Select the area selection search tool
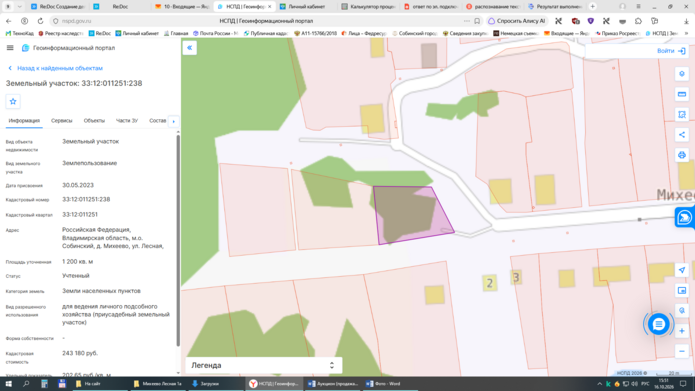 tap(682, 115)
